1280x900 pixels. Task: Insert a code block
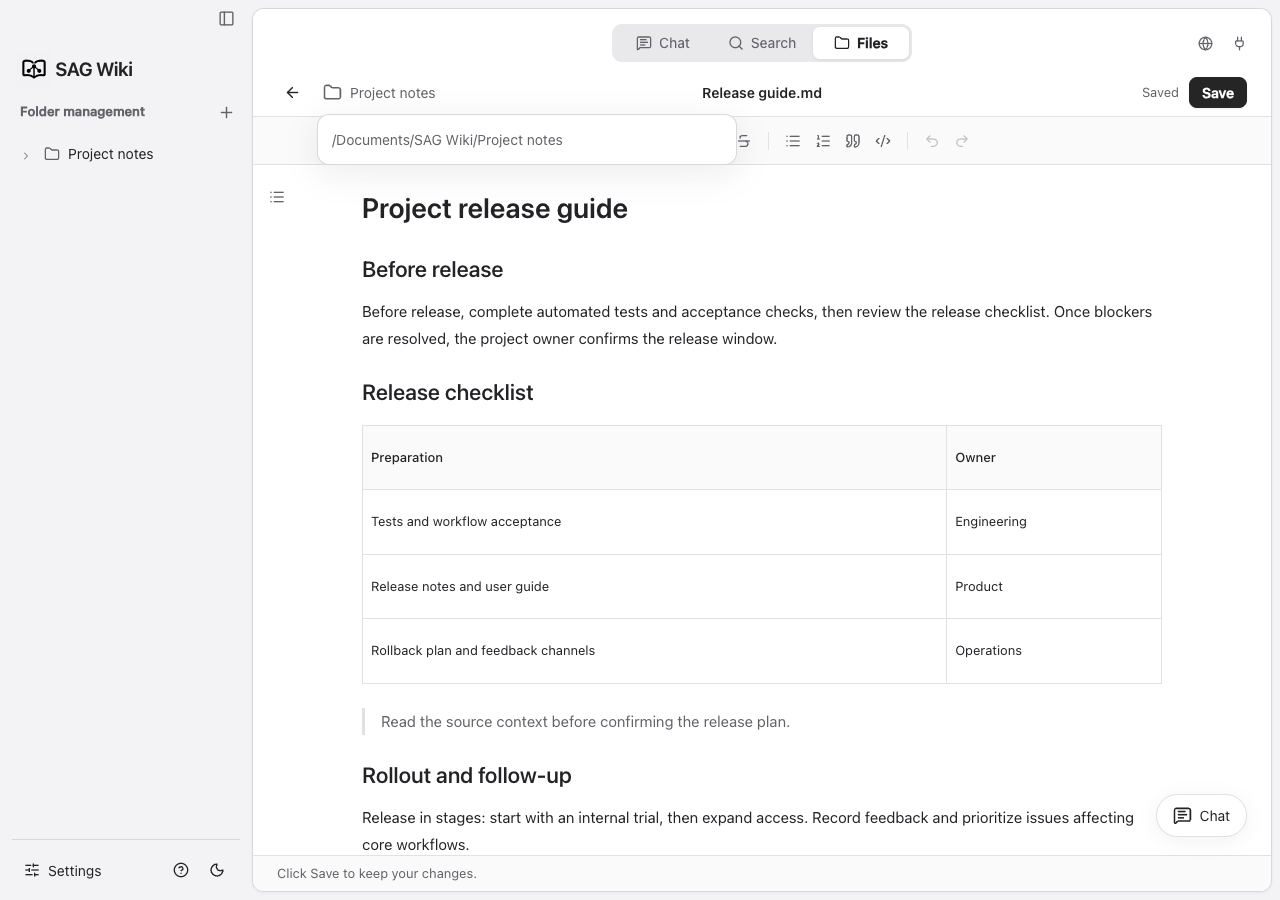click(883, 141)
